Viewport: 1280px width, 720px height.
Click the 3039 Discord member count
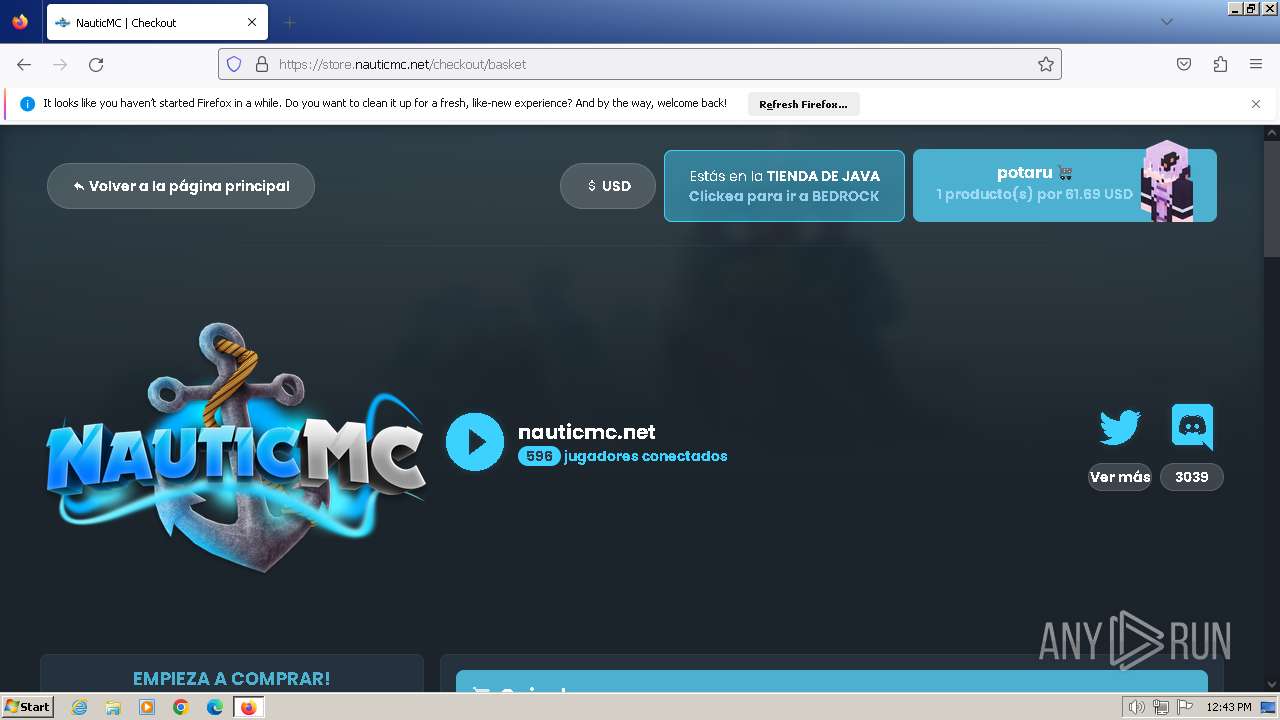pos(1192,477)
